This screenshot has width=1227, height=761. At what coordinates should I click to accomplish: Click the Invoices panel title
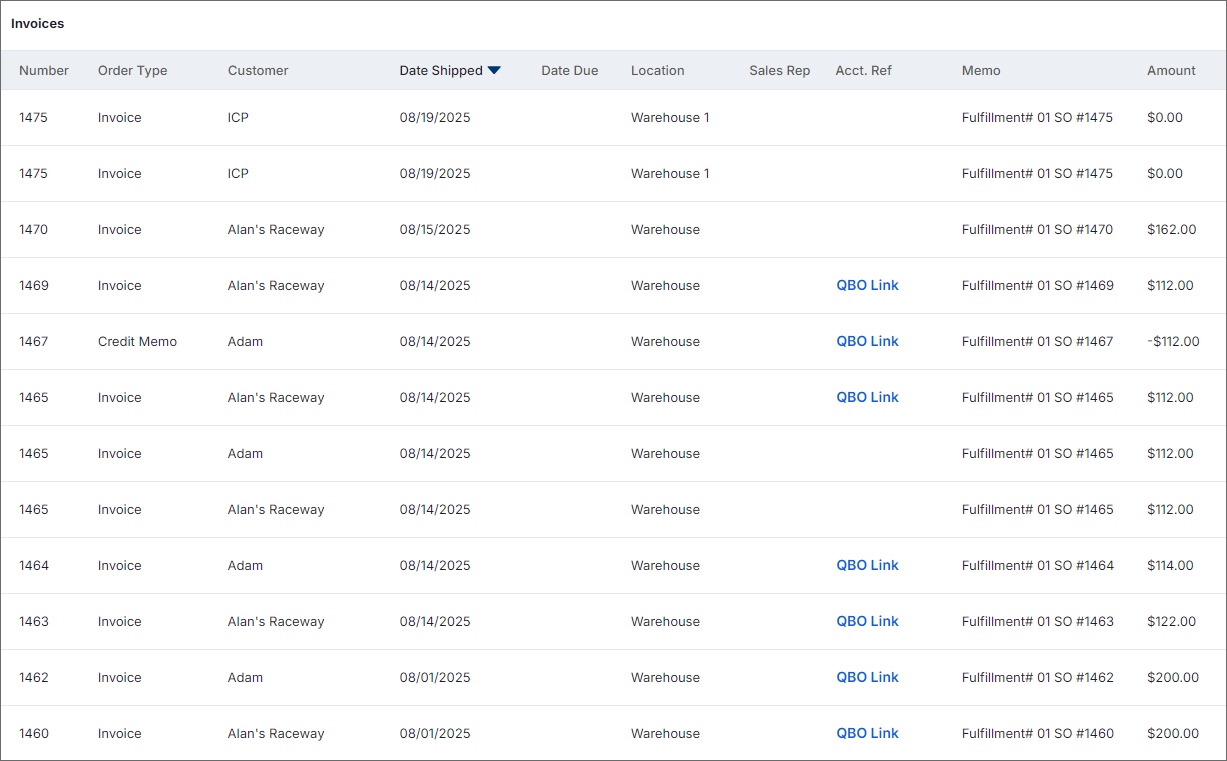(37, 23)
